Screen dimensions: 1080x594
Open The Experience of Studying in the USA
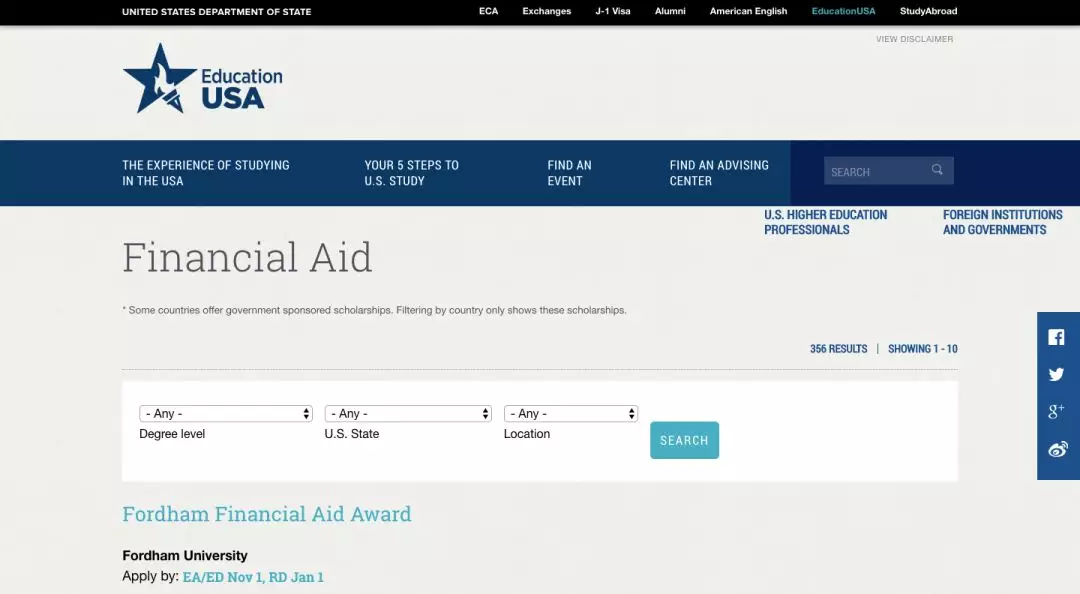[x=206, y=173]
